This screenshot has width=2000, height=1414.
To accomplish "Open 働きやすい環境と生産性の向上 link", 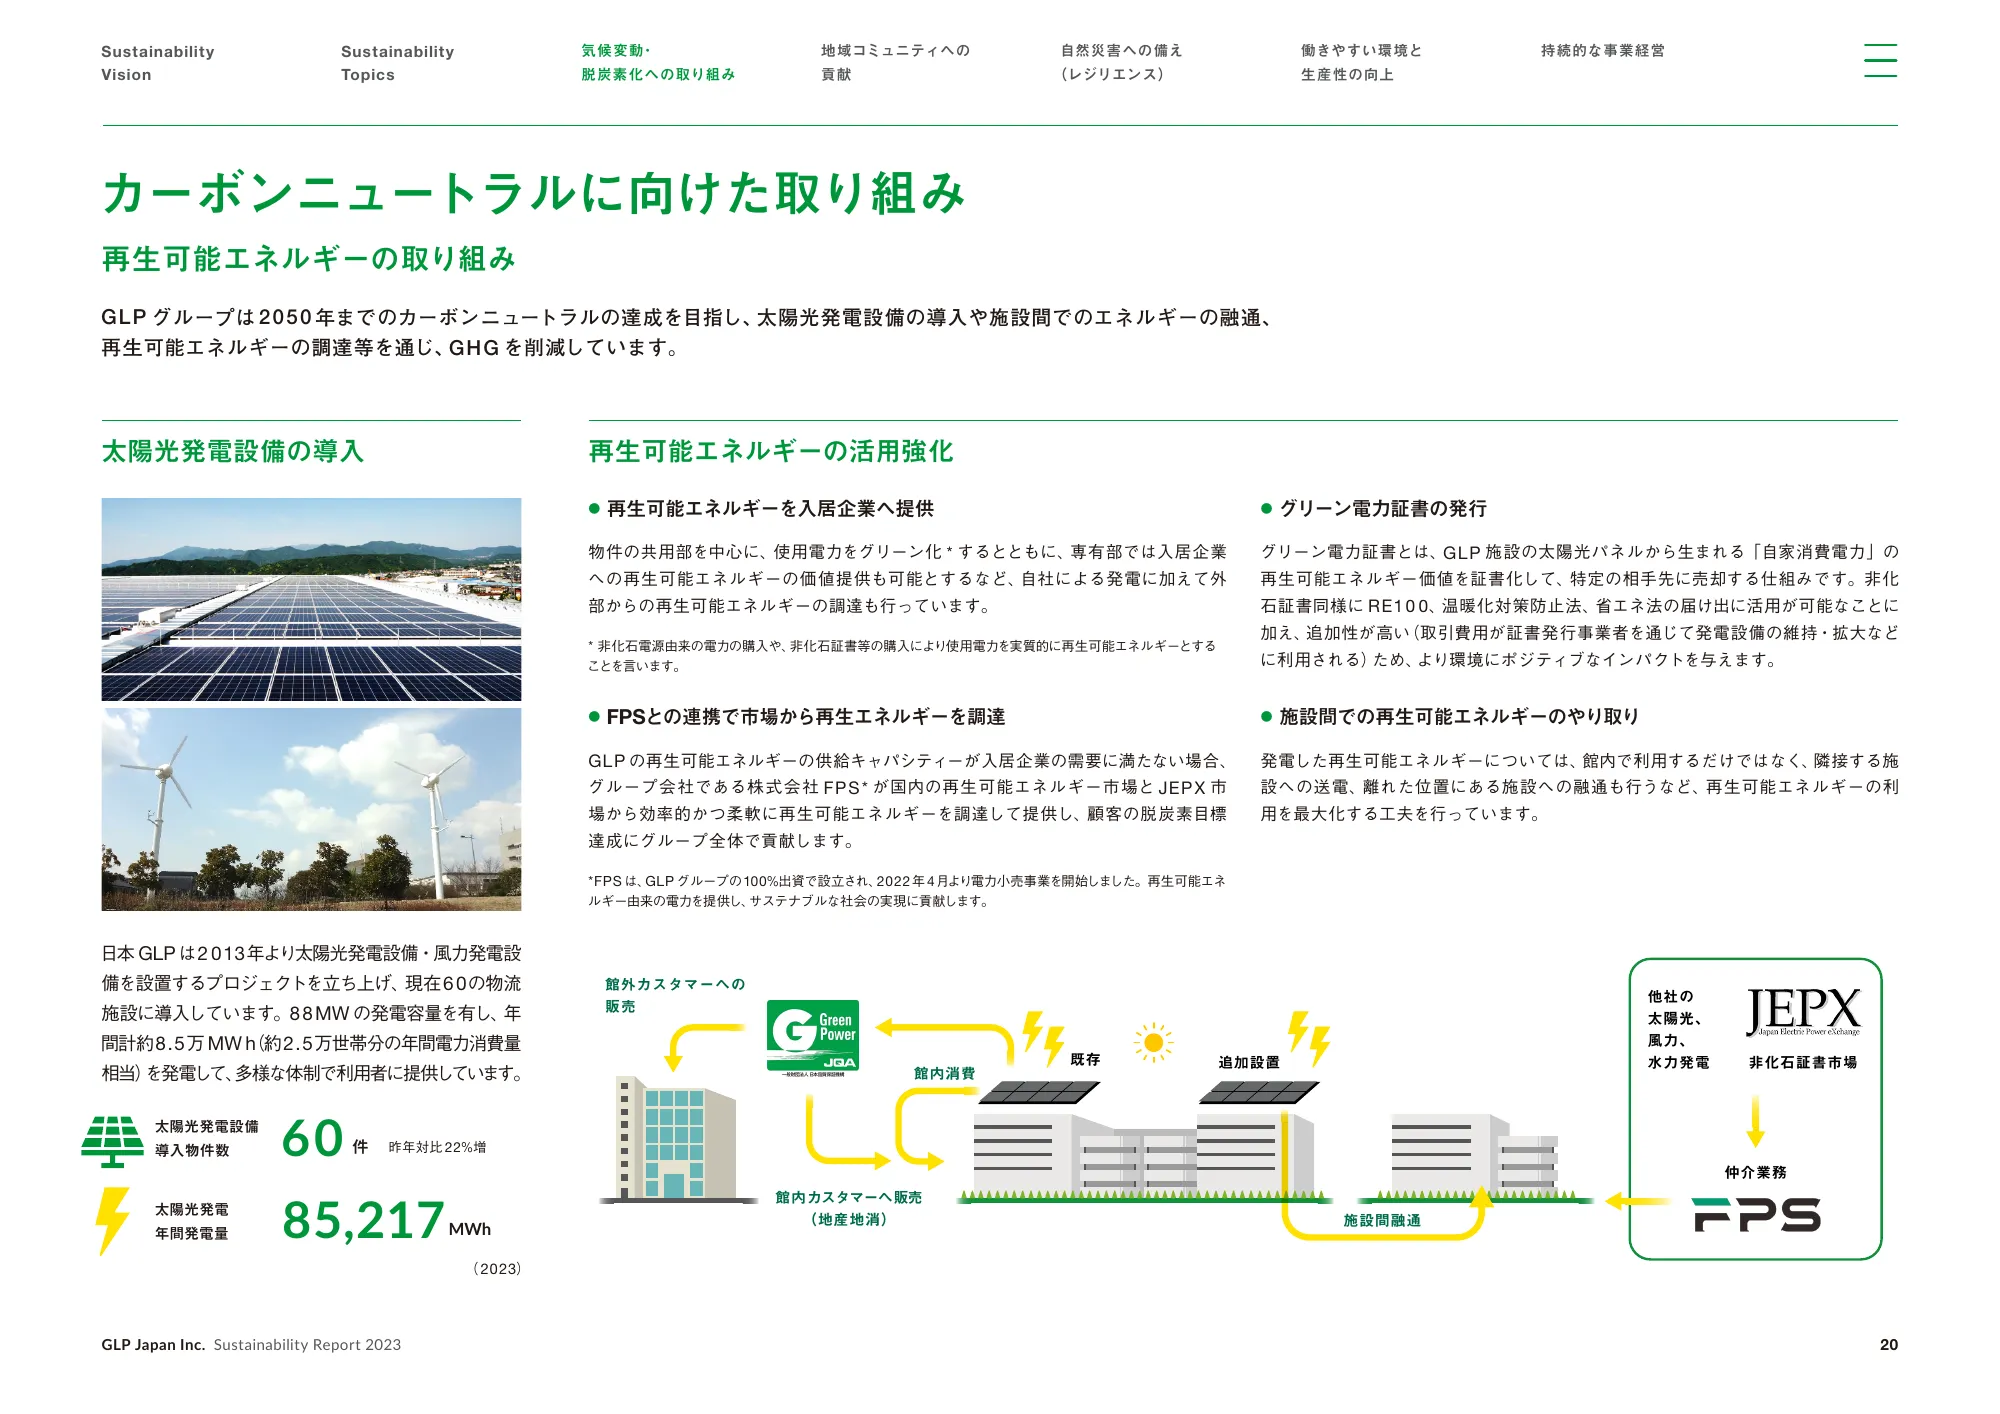I will click(x=1360, y=62).
